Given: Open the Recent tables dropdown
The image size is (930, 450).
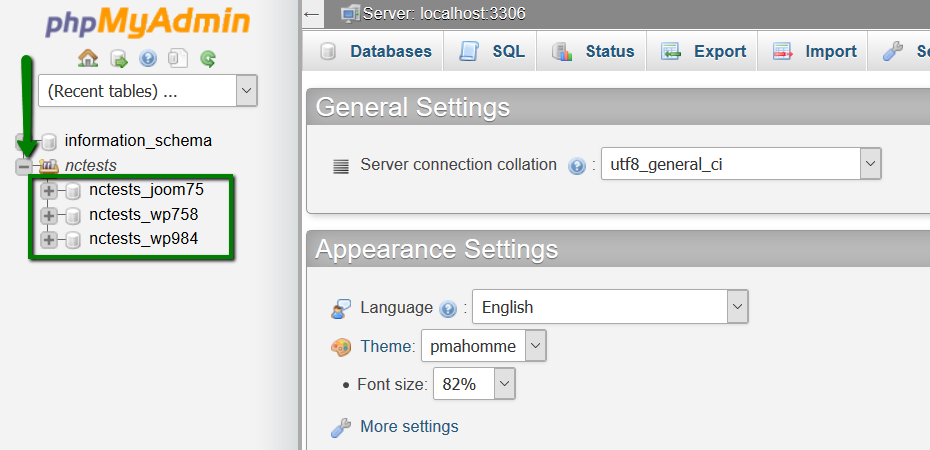Looking at the screenshot, I should click(148, 91).
